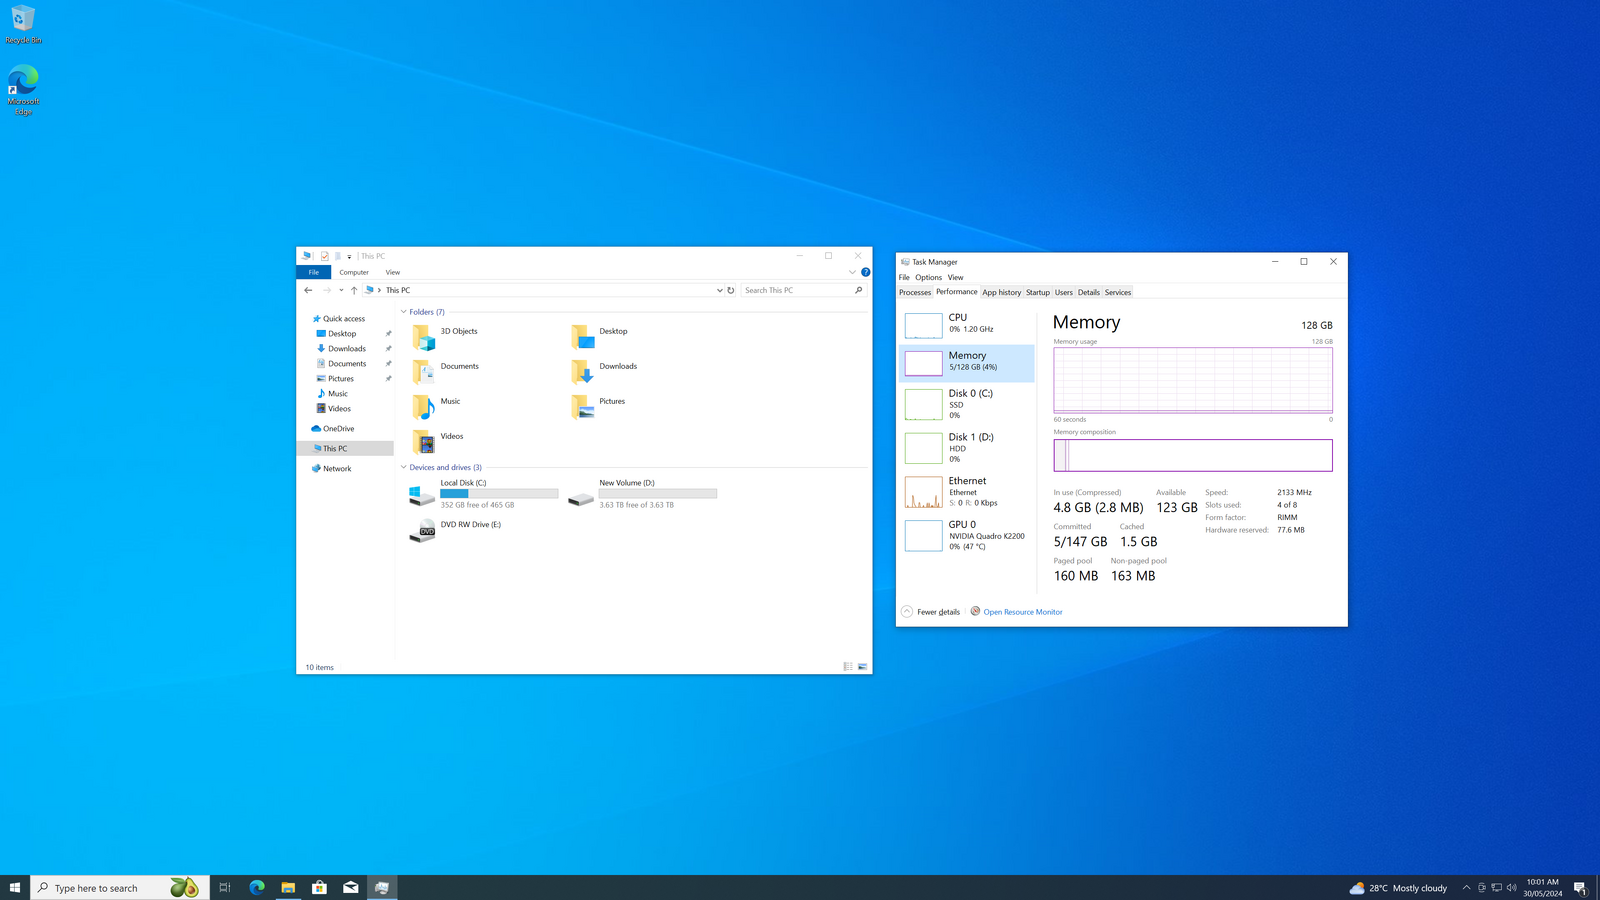Select Disk 0 (C:) SSD entry

pyautogui.click(x=967, y=404)
